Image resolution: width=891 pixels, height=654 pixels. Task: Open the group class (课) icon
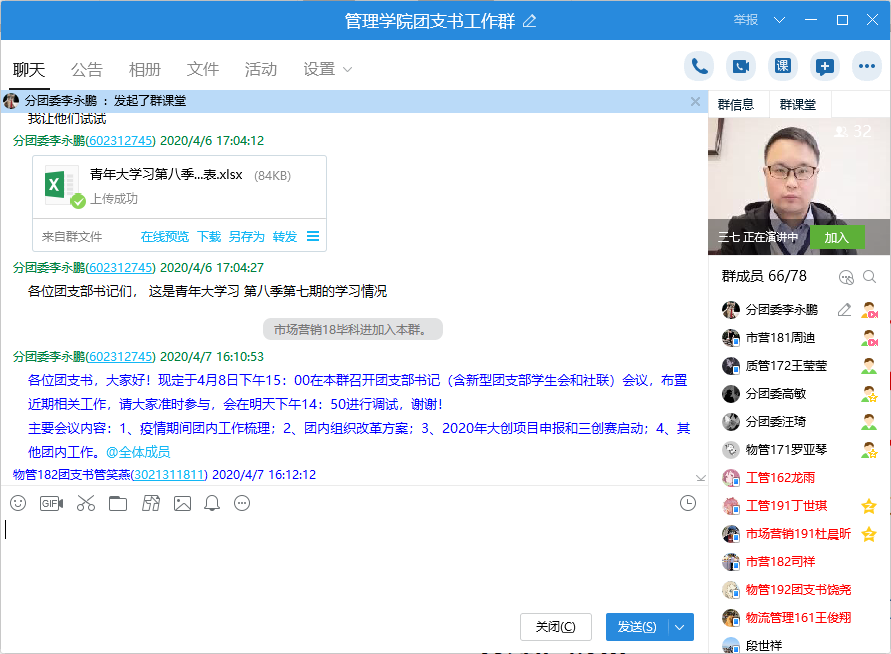[x=783, y=67]
